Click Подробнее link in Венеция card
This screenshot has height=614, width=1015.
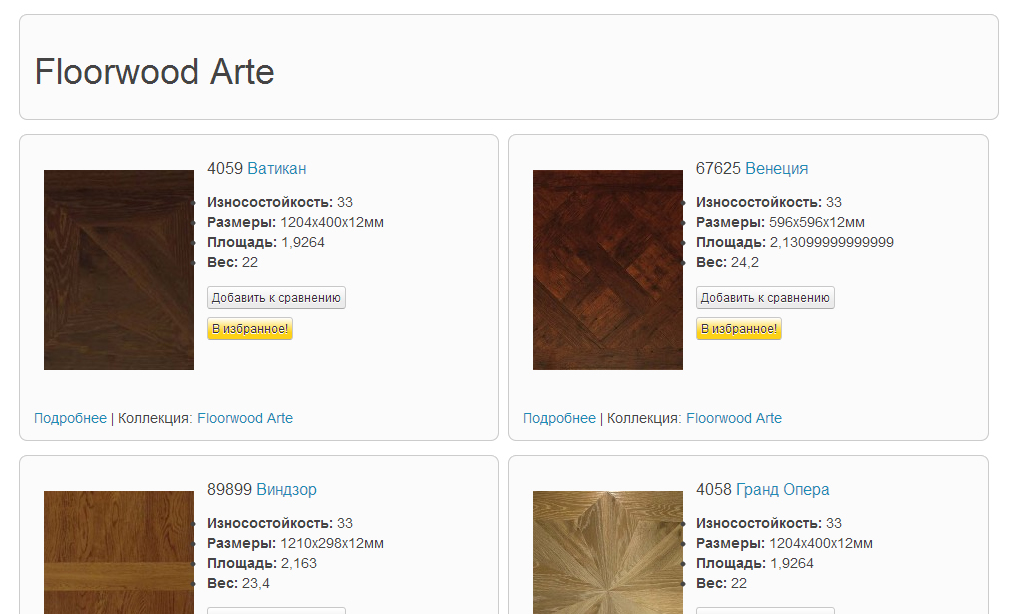tap(559, 418)
